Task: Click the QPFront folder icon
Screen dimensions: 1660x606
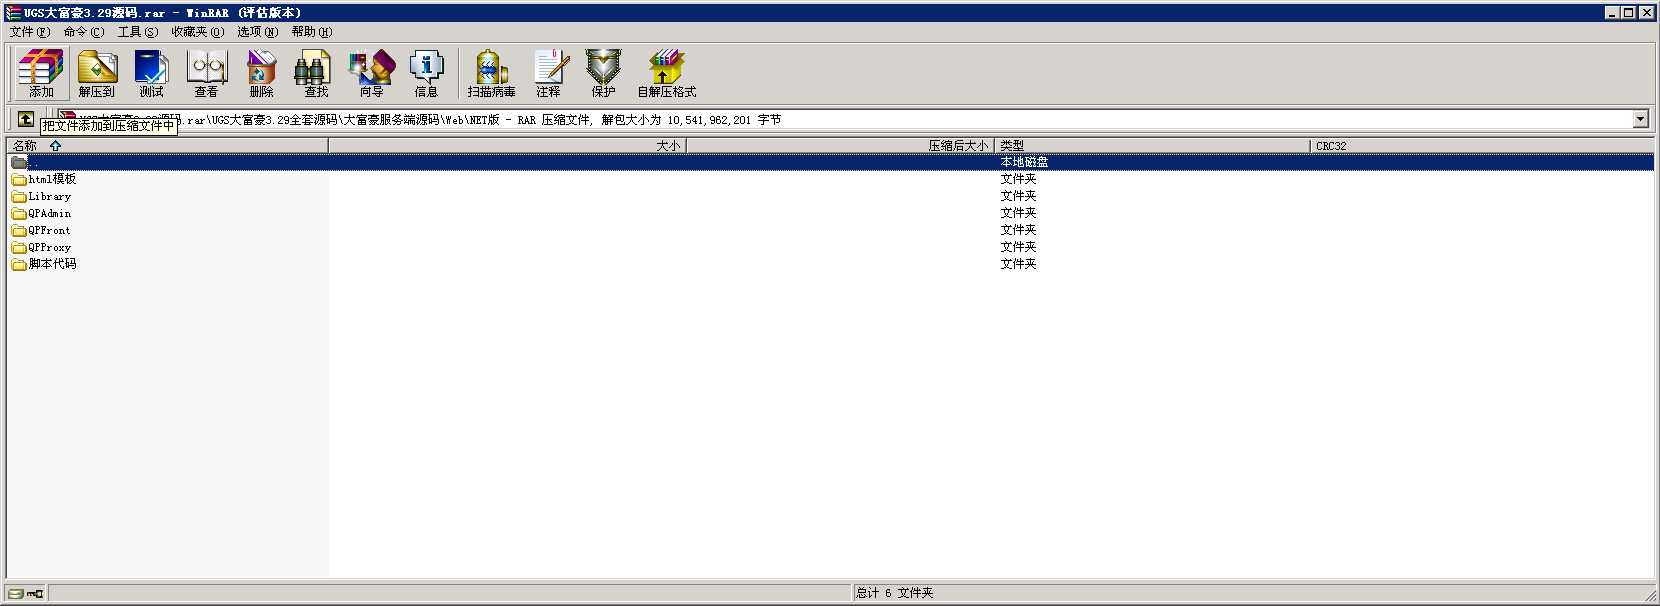Action: (19, 231)
